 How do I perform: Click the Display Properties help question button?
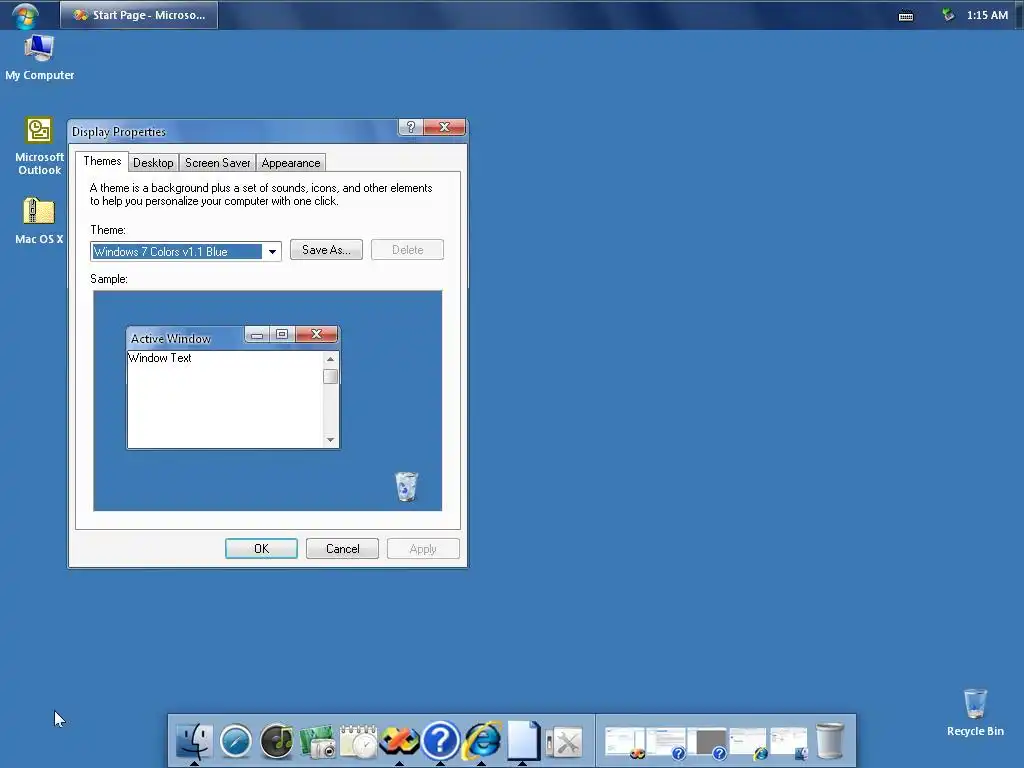(x=410, y=127)
